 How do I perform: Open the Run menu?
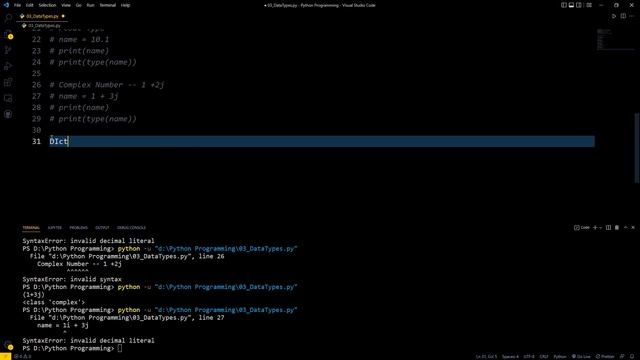90,5
